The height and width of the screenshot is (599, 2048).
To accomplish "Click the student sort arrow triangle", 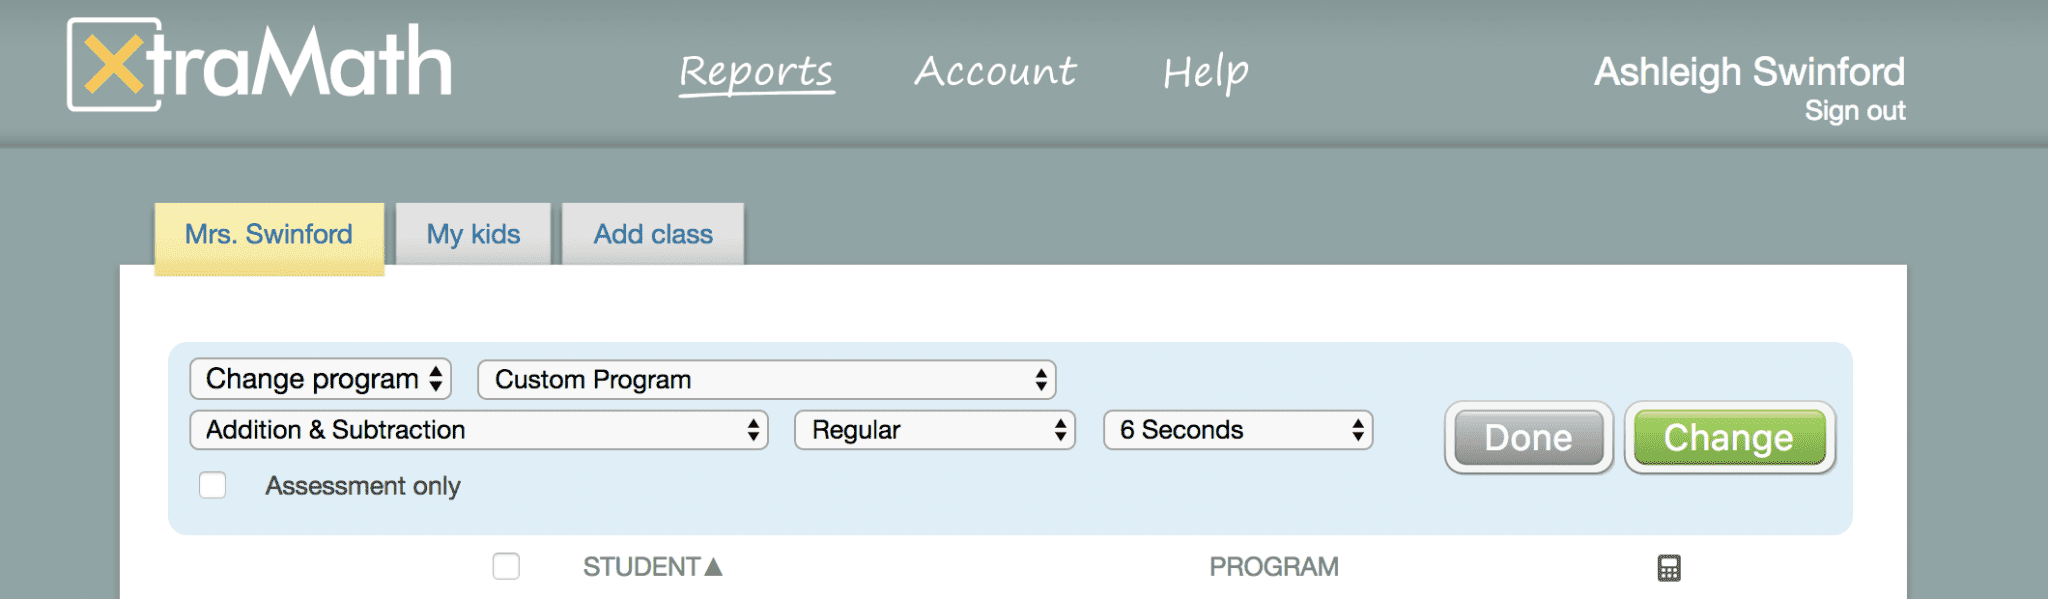I will [x=713, y=567].
